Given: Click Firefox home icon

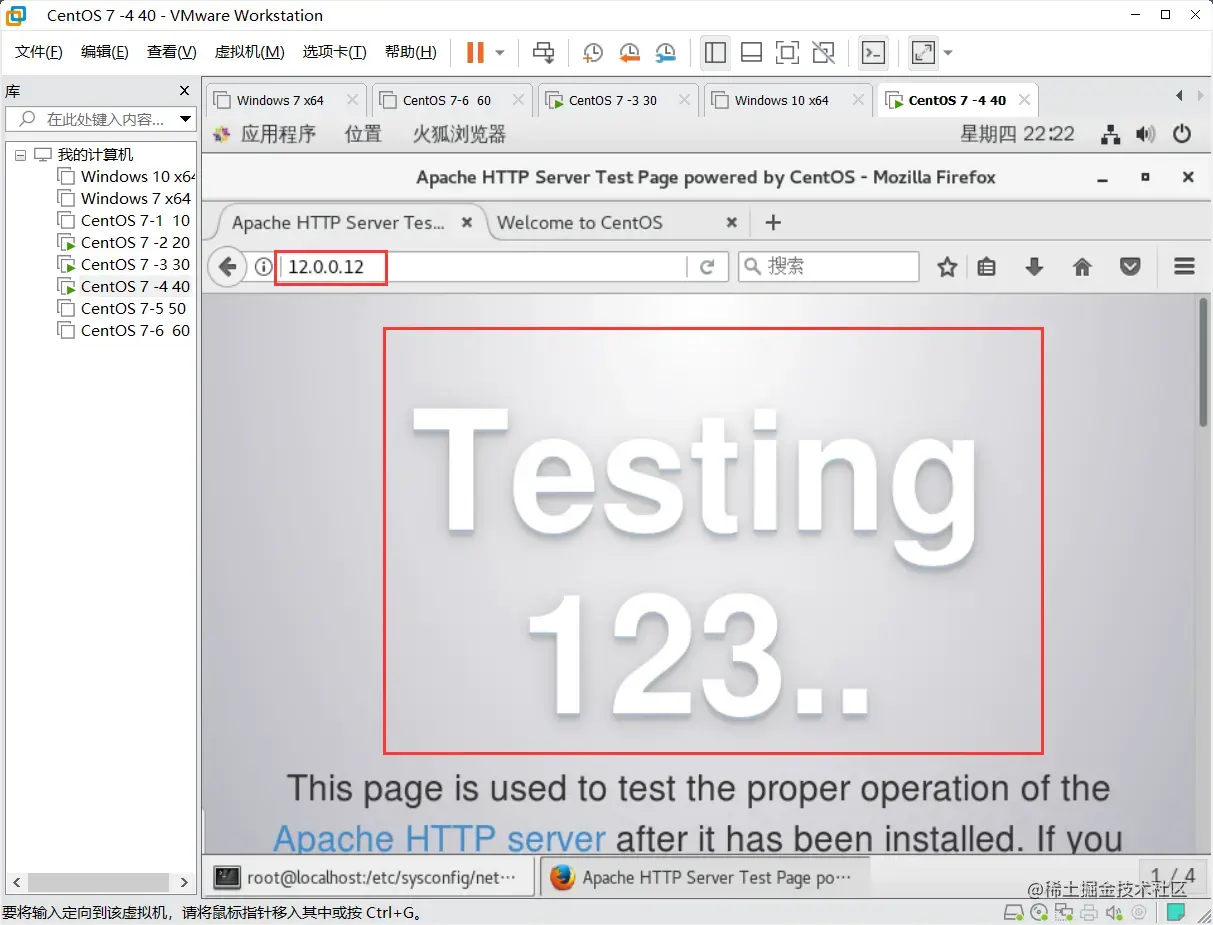Looking at the screenshot, I should point(1082,267).
